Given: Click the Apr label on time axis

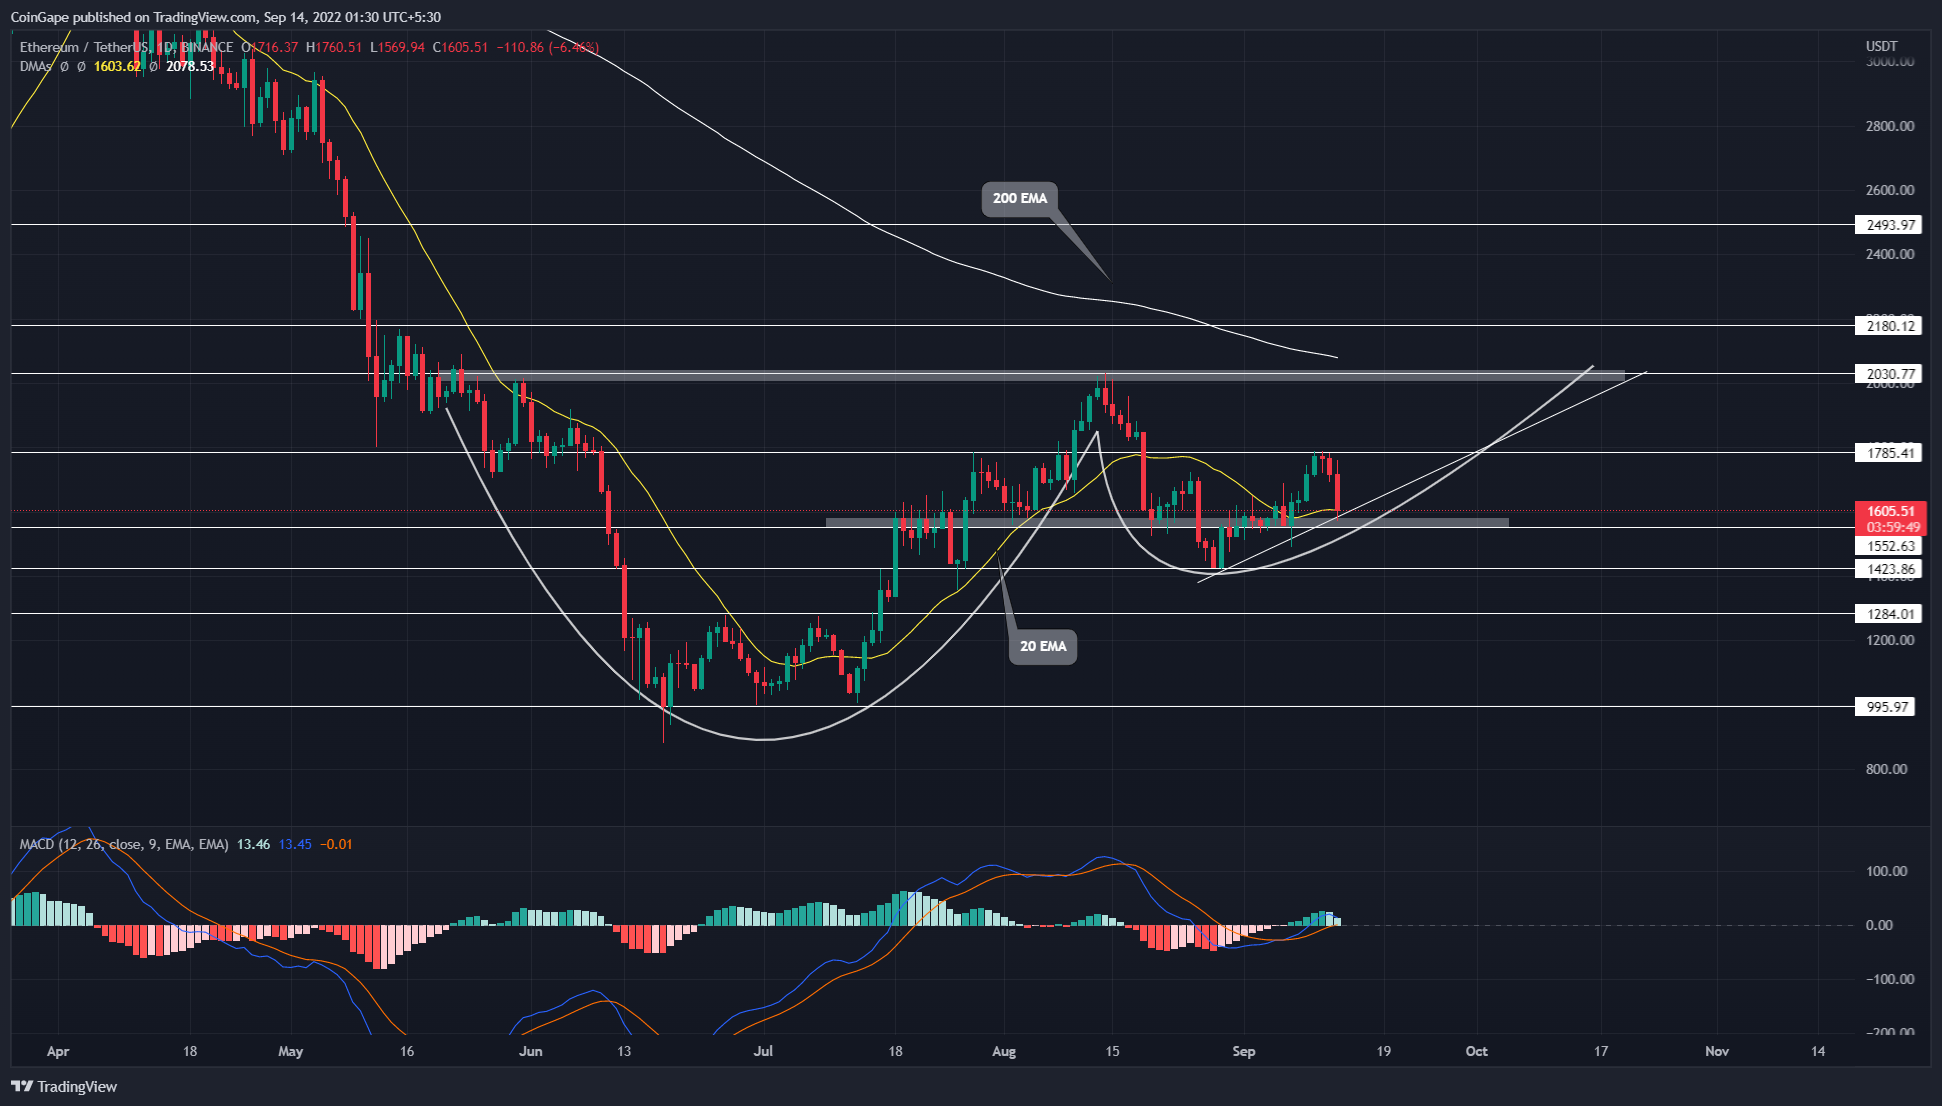Looking at the screenshot, I should tap(58, 1051).
